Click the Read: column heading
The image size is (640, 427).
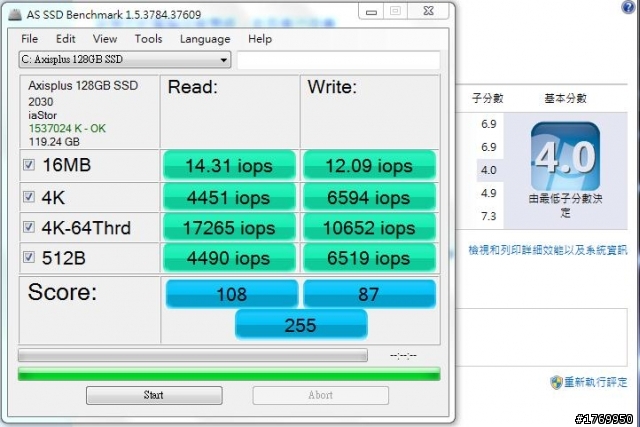click(x=193, y=87)
